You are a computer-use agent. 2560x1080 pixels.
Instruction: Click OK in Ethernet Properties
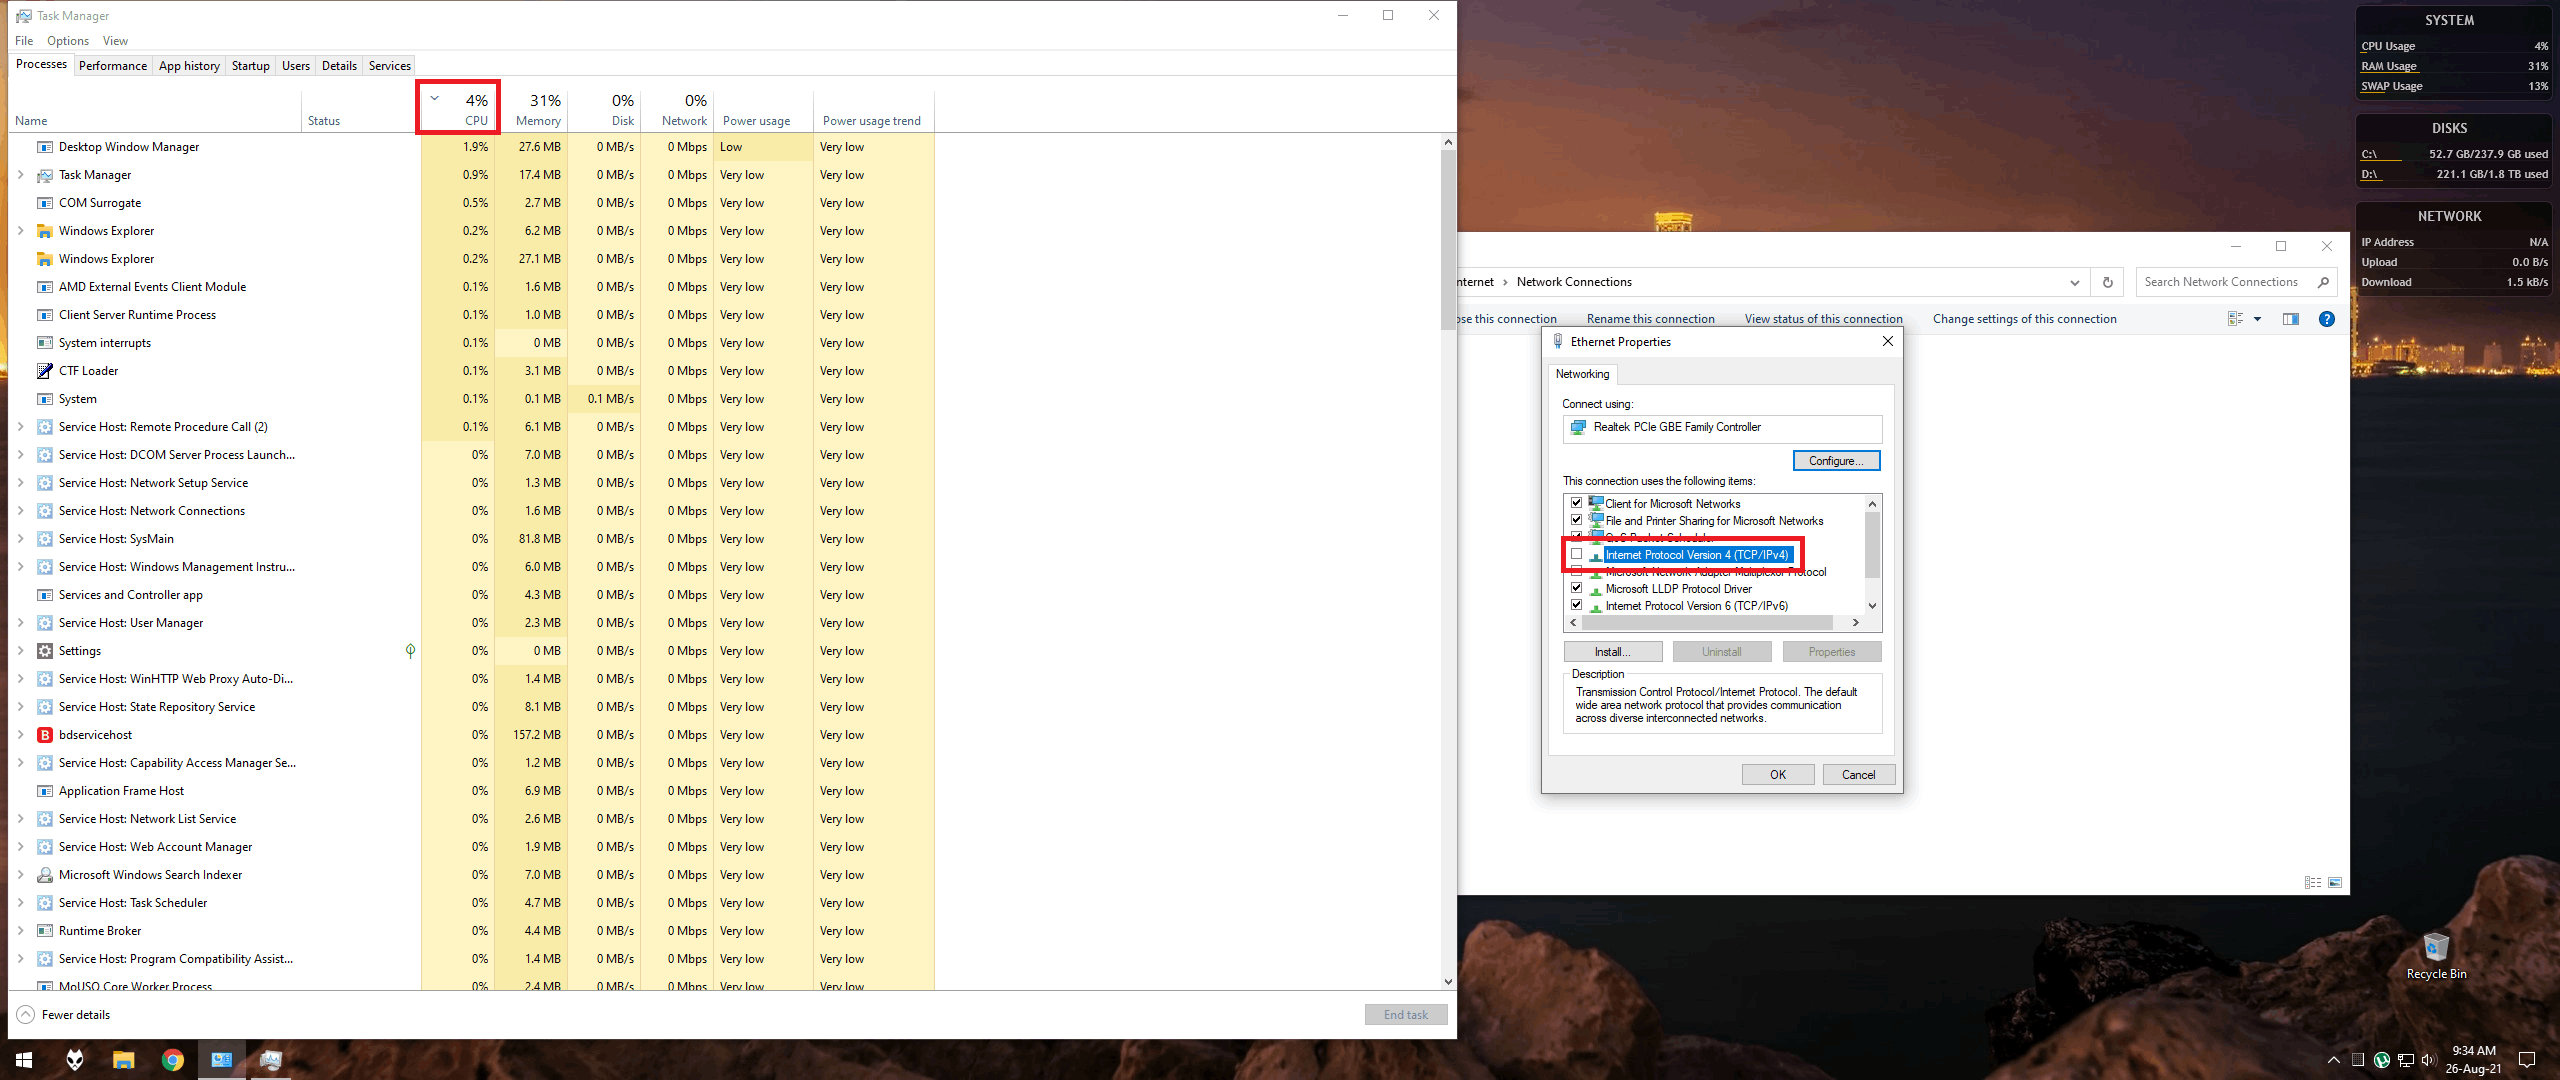[x=1777, y=775]
